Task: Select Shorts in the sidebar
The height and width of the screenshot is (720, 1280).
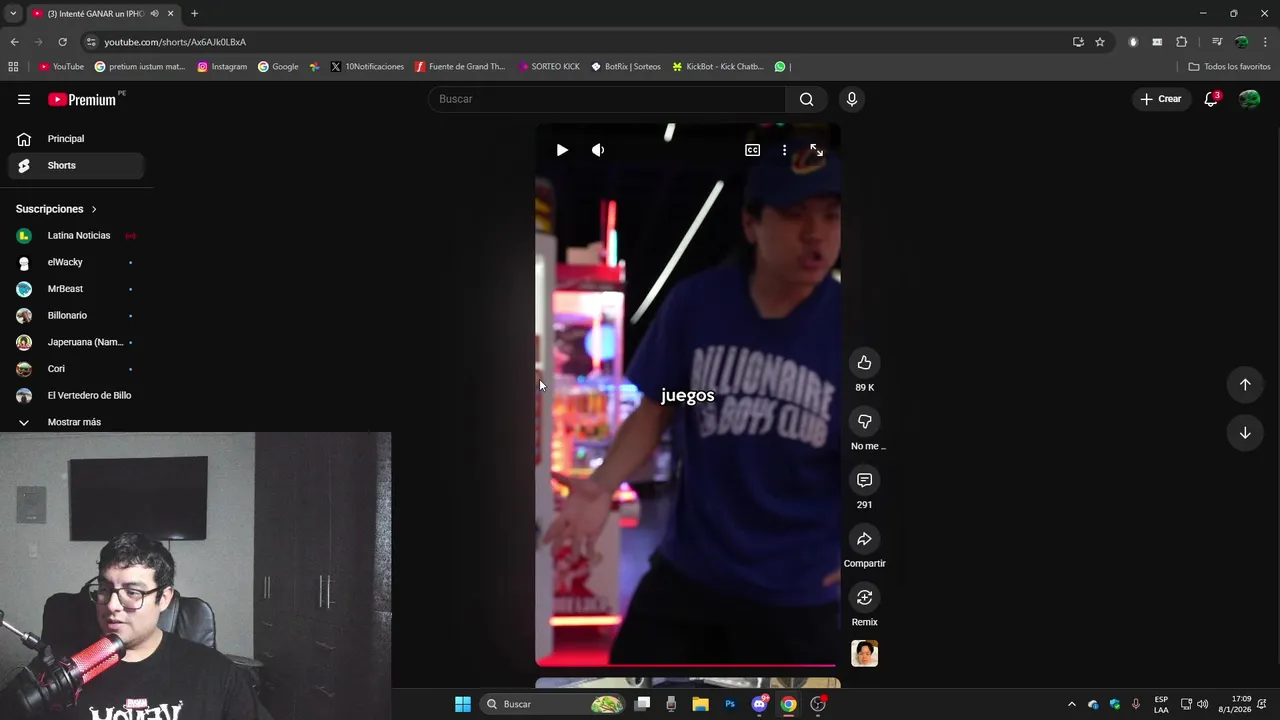Action: [76, 165]
